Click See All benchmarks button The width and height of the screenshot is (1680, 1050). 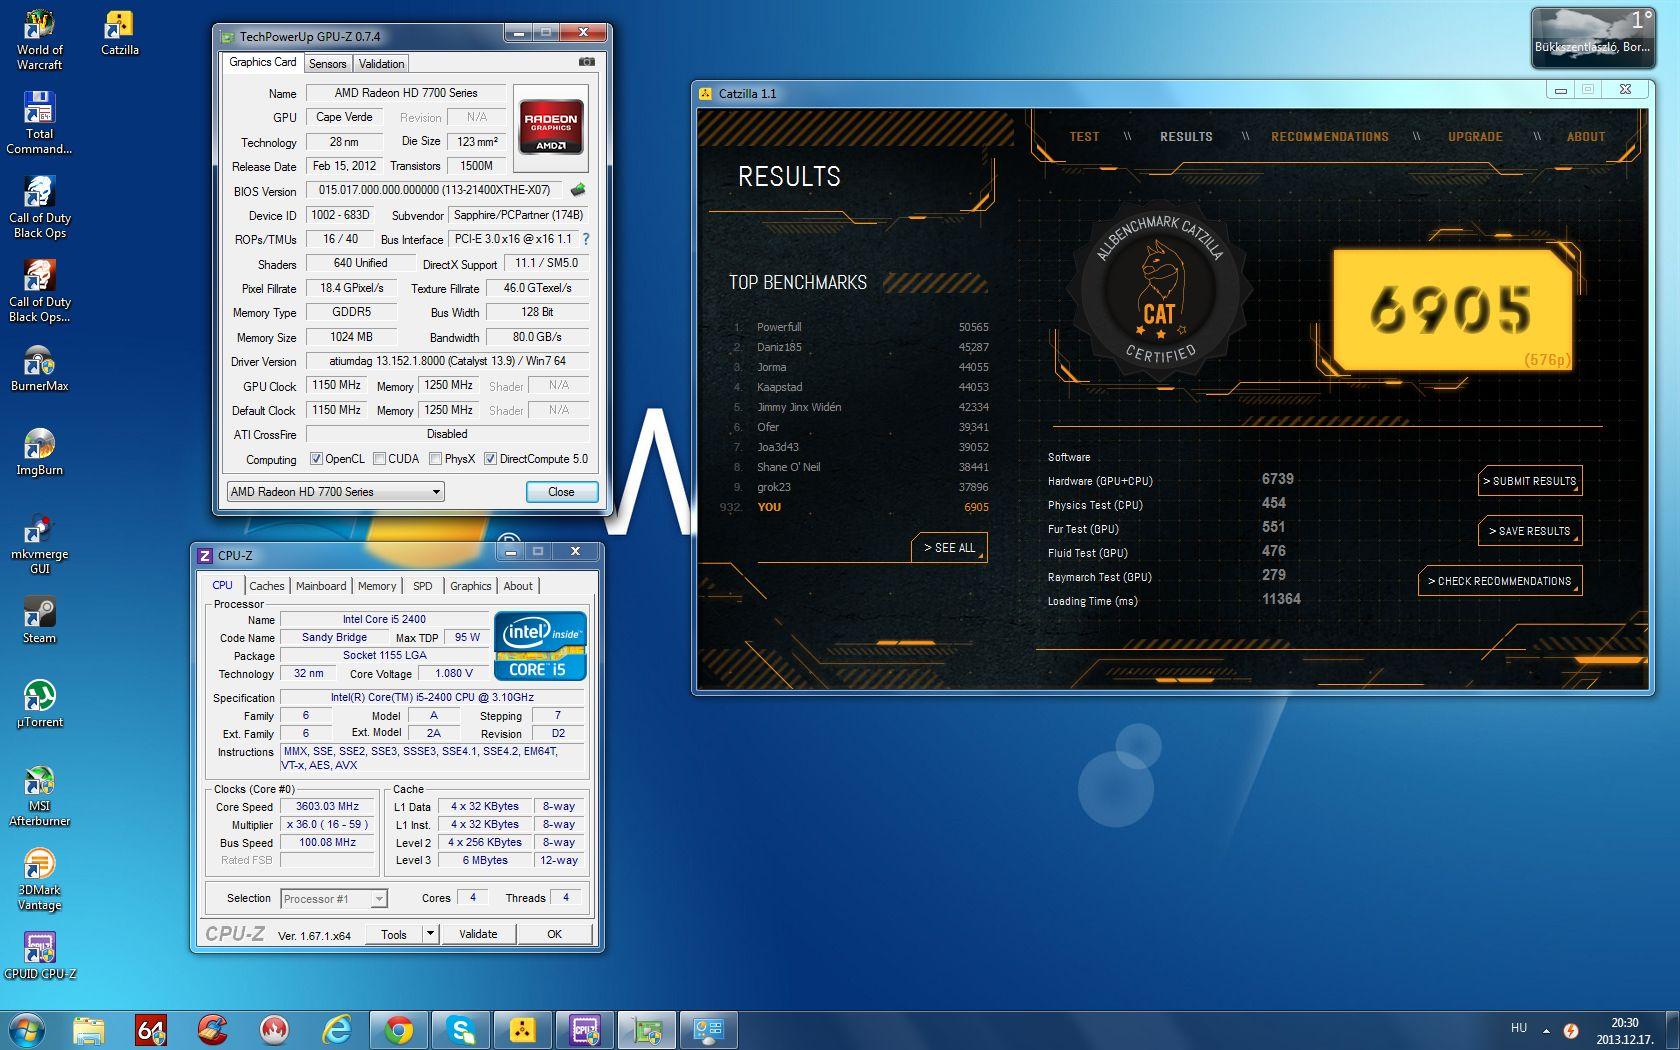coord(949,548)
